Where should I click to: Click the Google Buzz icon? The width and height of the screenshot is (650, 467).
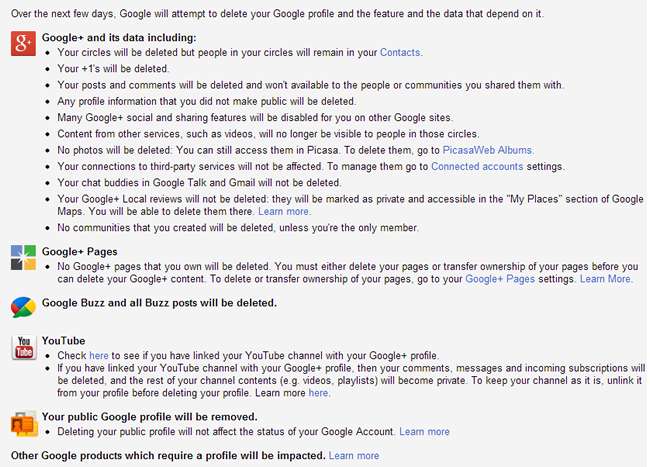23,307
